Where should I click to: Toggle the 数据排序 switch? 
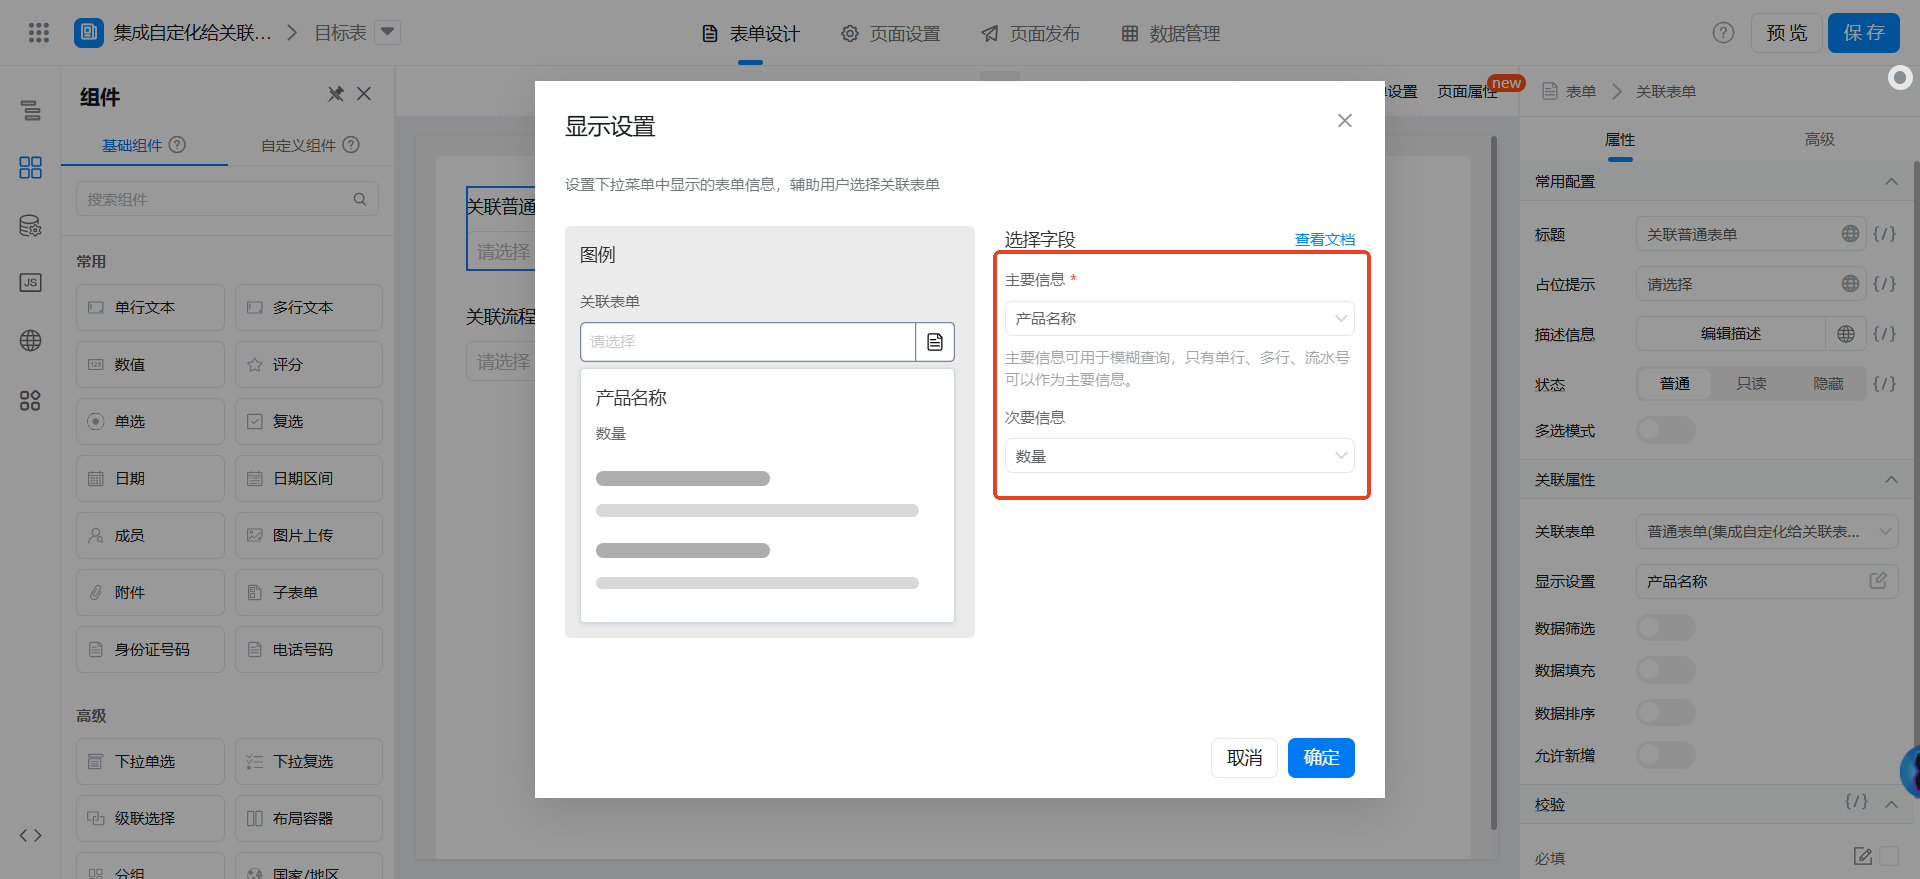point(1666,713)
